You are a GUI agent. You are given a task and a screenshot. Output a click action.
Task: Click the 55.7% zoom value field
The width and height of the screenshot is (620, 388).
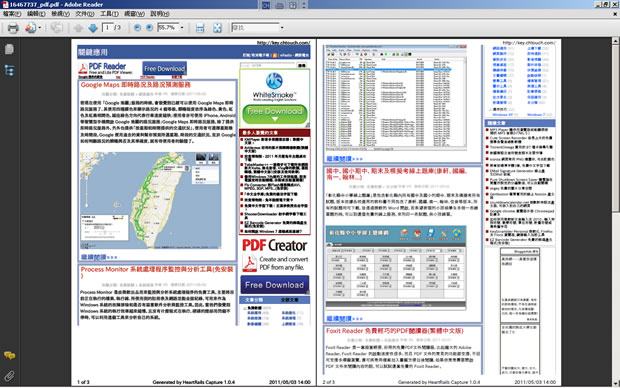click(168, 28)
